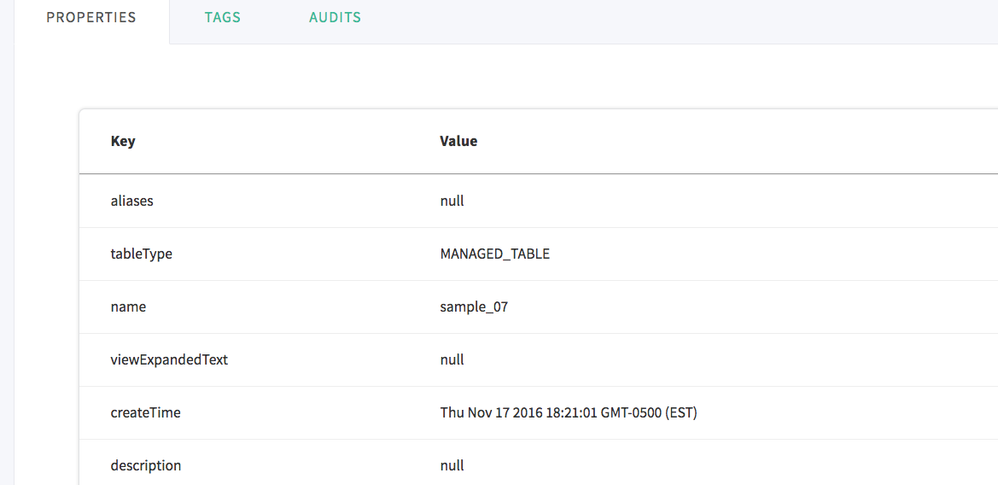The height and width of the screenshot is (485, 998).
Task: Click blank area between tabs and table
Action: (500, 76)
